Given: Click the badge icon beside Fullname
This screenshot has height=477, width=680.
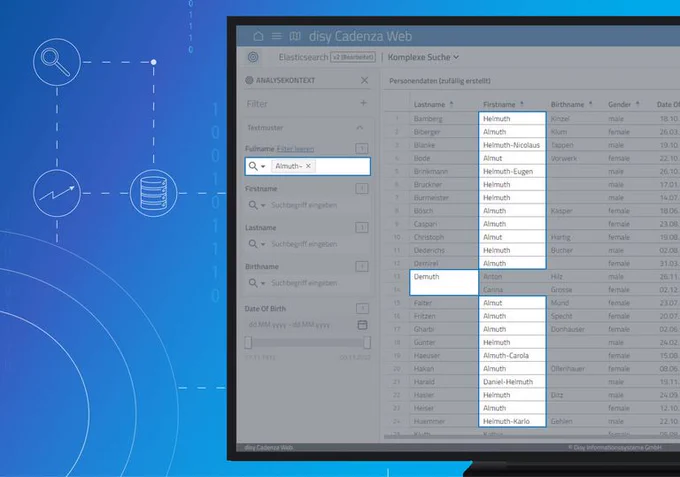Looking at the screenshot, I should pyautogui.click(x=362, y=149).
